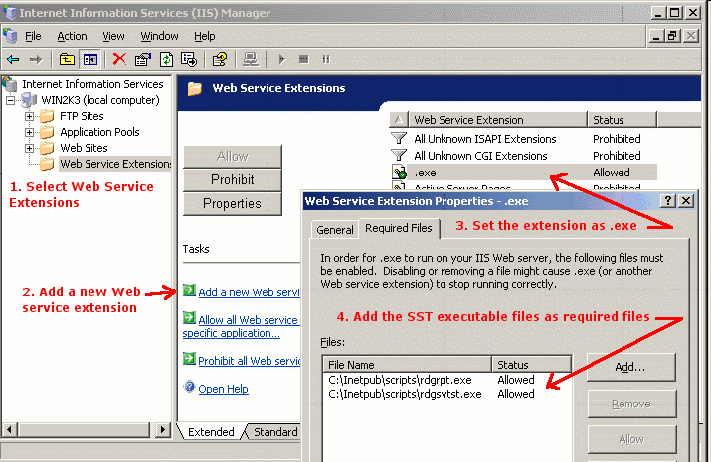The width and height of the screenshot is (711, 462).
Task: Open the Help menu
Action: [x=205, y=36]
